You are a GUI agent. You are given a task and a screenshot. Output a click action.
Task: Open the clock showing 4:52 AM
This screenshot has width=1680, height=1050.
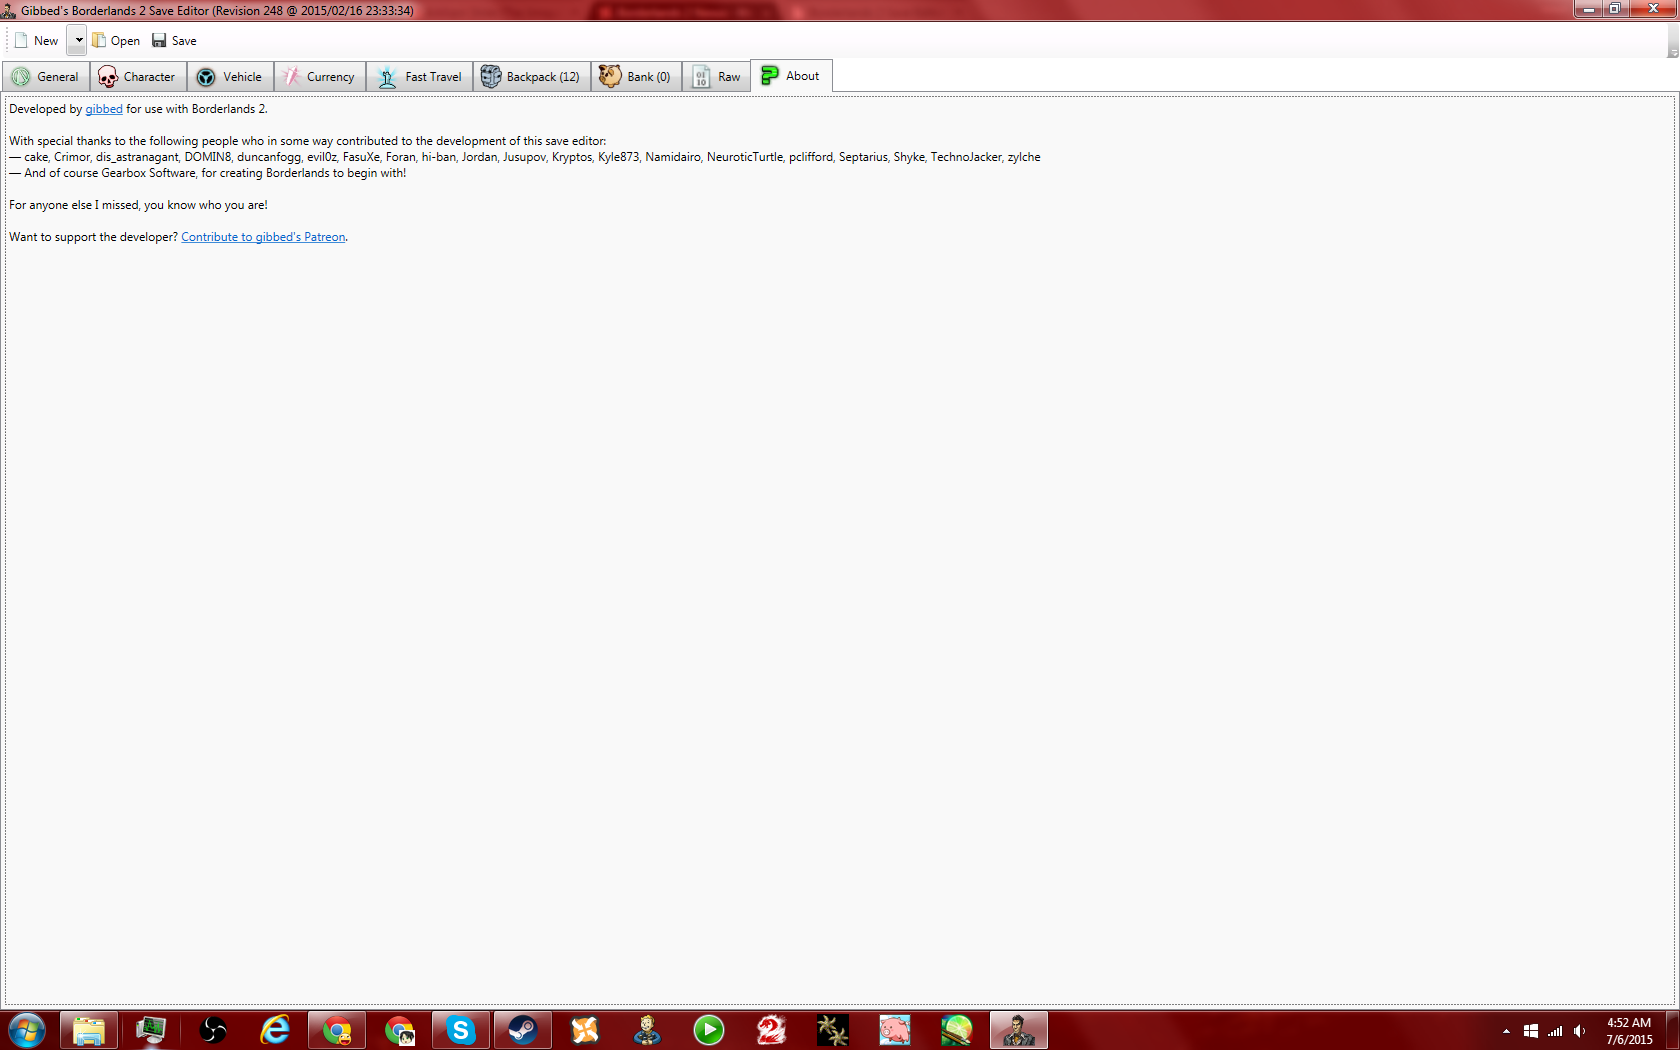[x=1629, y=1031]
